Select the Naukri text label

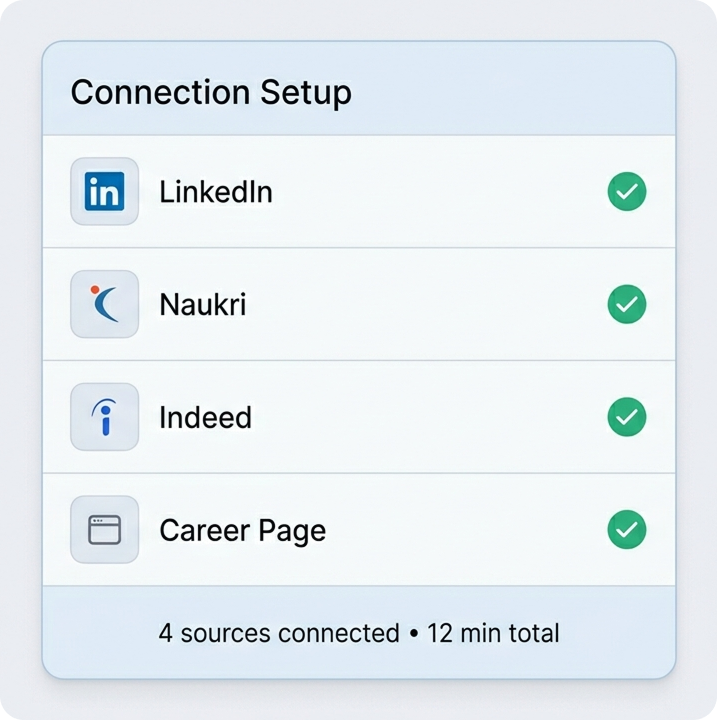[203, 304]
